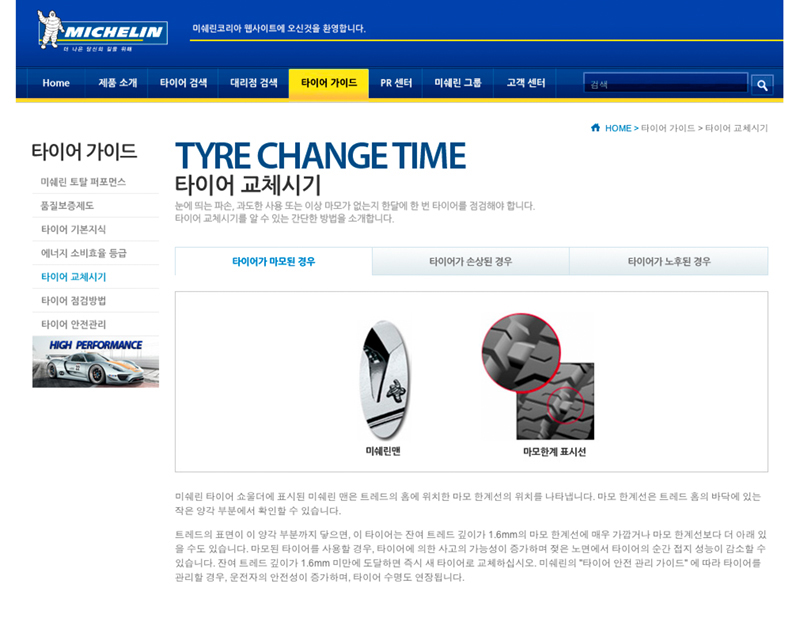Switch to 타이어가 손상된 경우 tab
Screen dimensions: 800x629
point(470,261)
